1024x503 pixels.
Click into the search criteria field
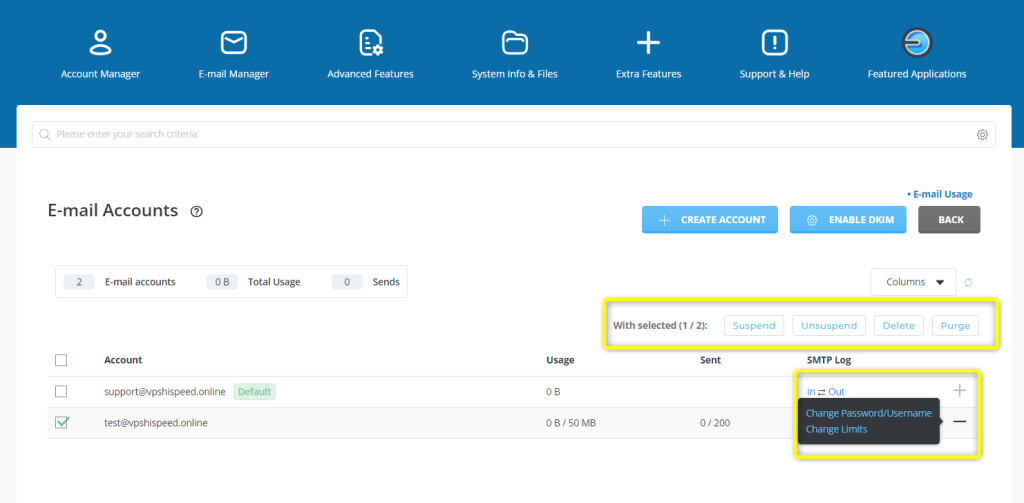click(x=500, y=135)
